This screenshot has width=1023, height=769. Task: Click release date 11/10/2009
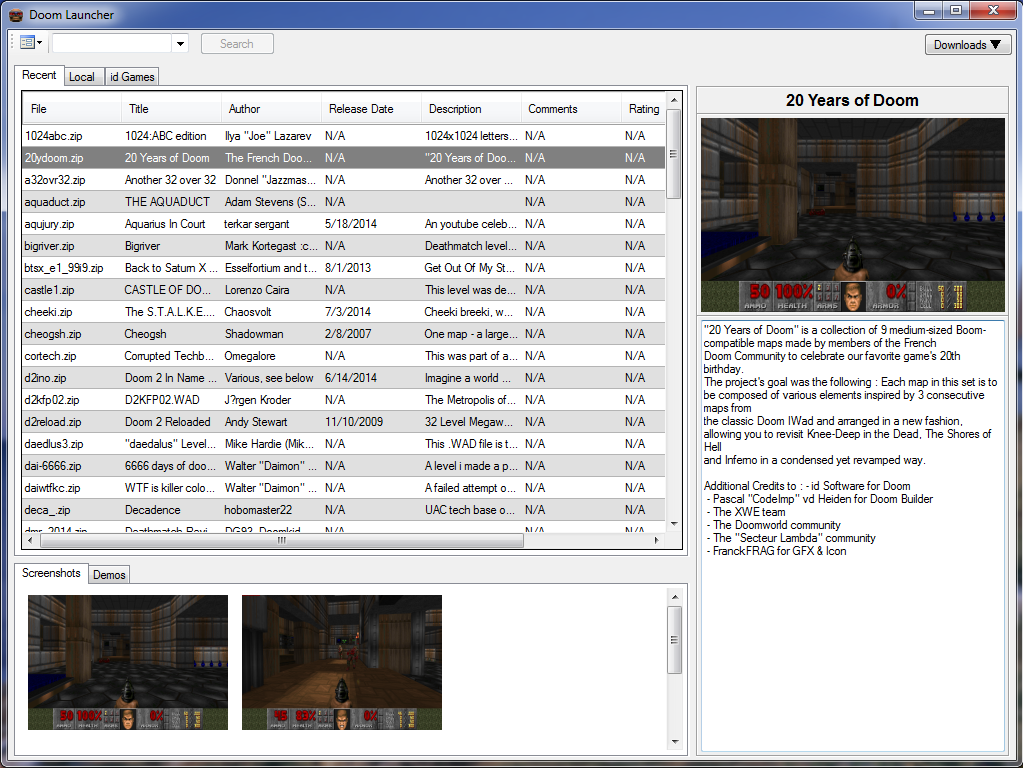click(354, 422)
